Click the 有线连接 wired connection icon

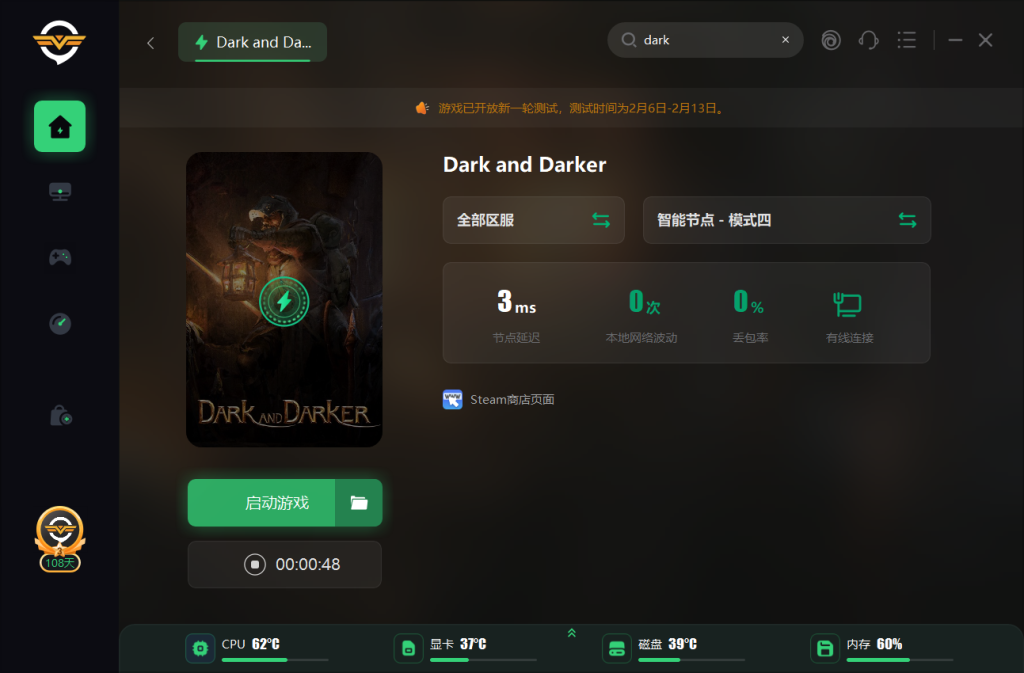point(848,304)
